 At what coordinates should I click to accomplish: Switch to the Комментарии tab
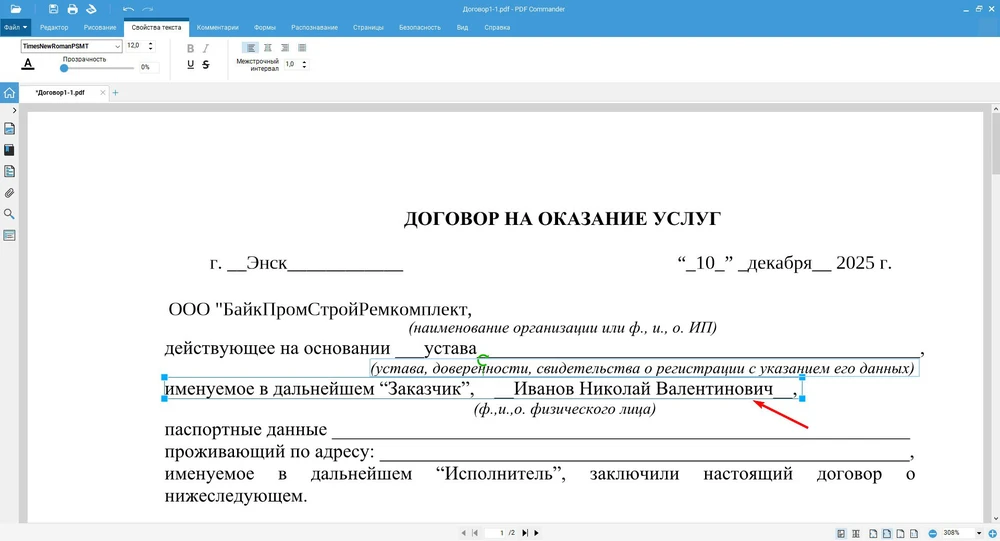click(x=217, y=27)
